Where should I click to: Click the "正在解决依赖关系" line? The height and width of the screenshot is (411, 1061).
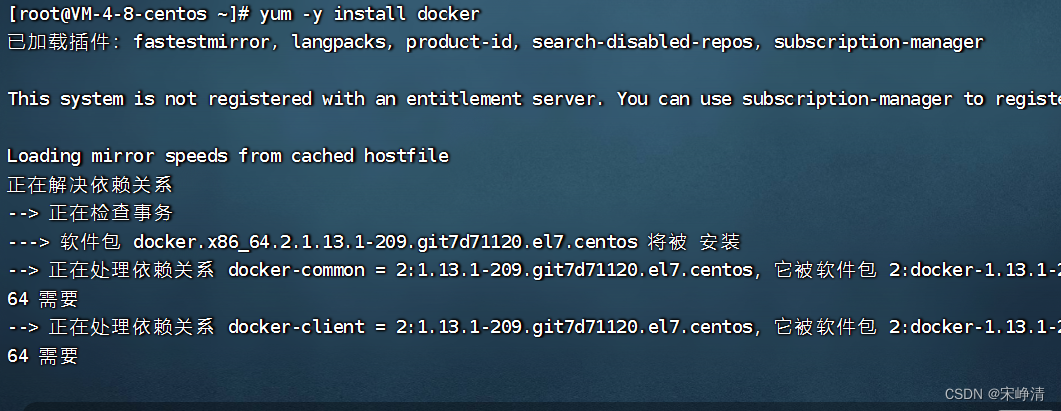pos(90,185)
